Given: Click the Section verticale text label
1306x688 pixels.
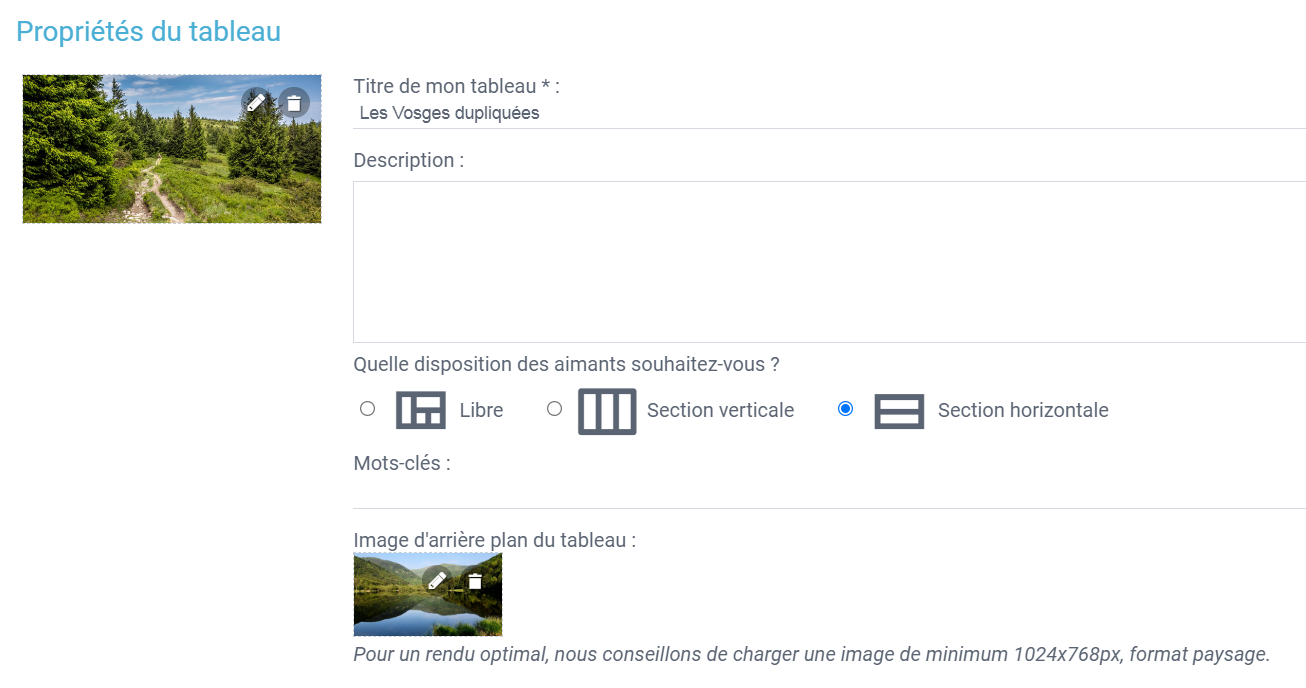Looking at the screenshot, I should [x=720, y=410].
